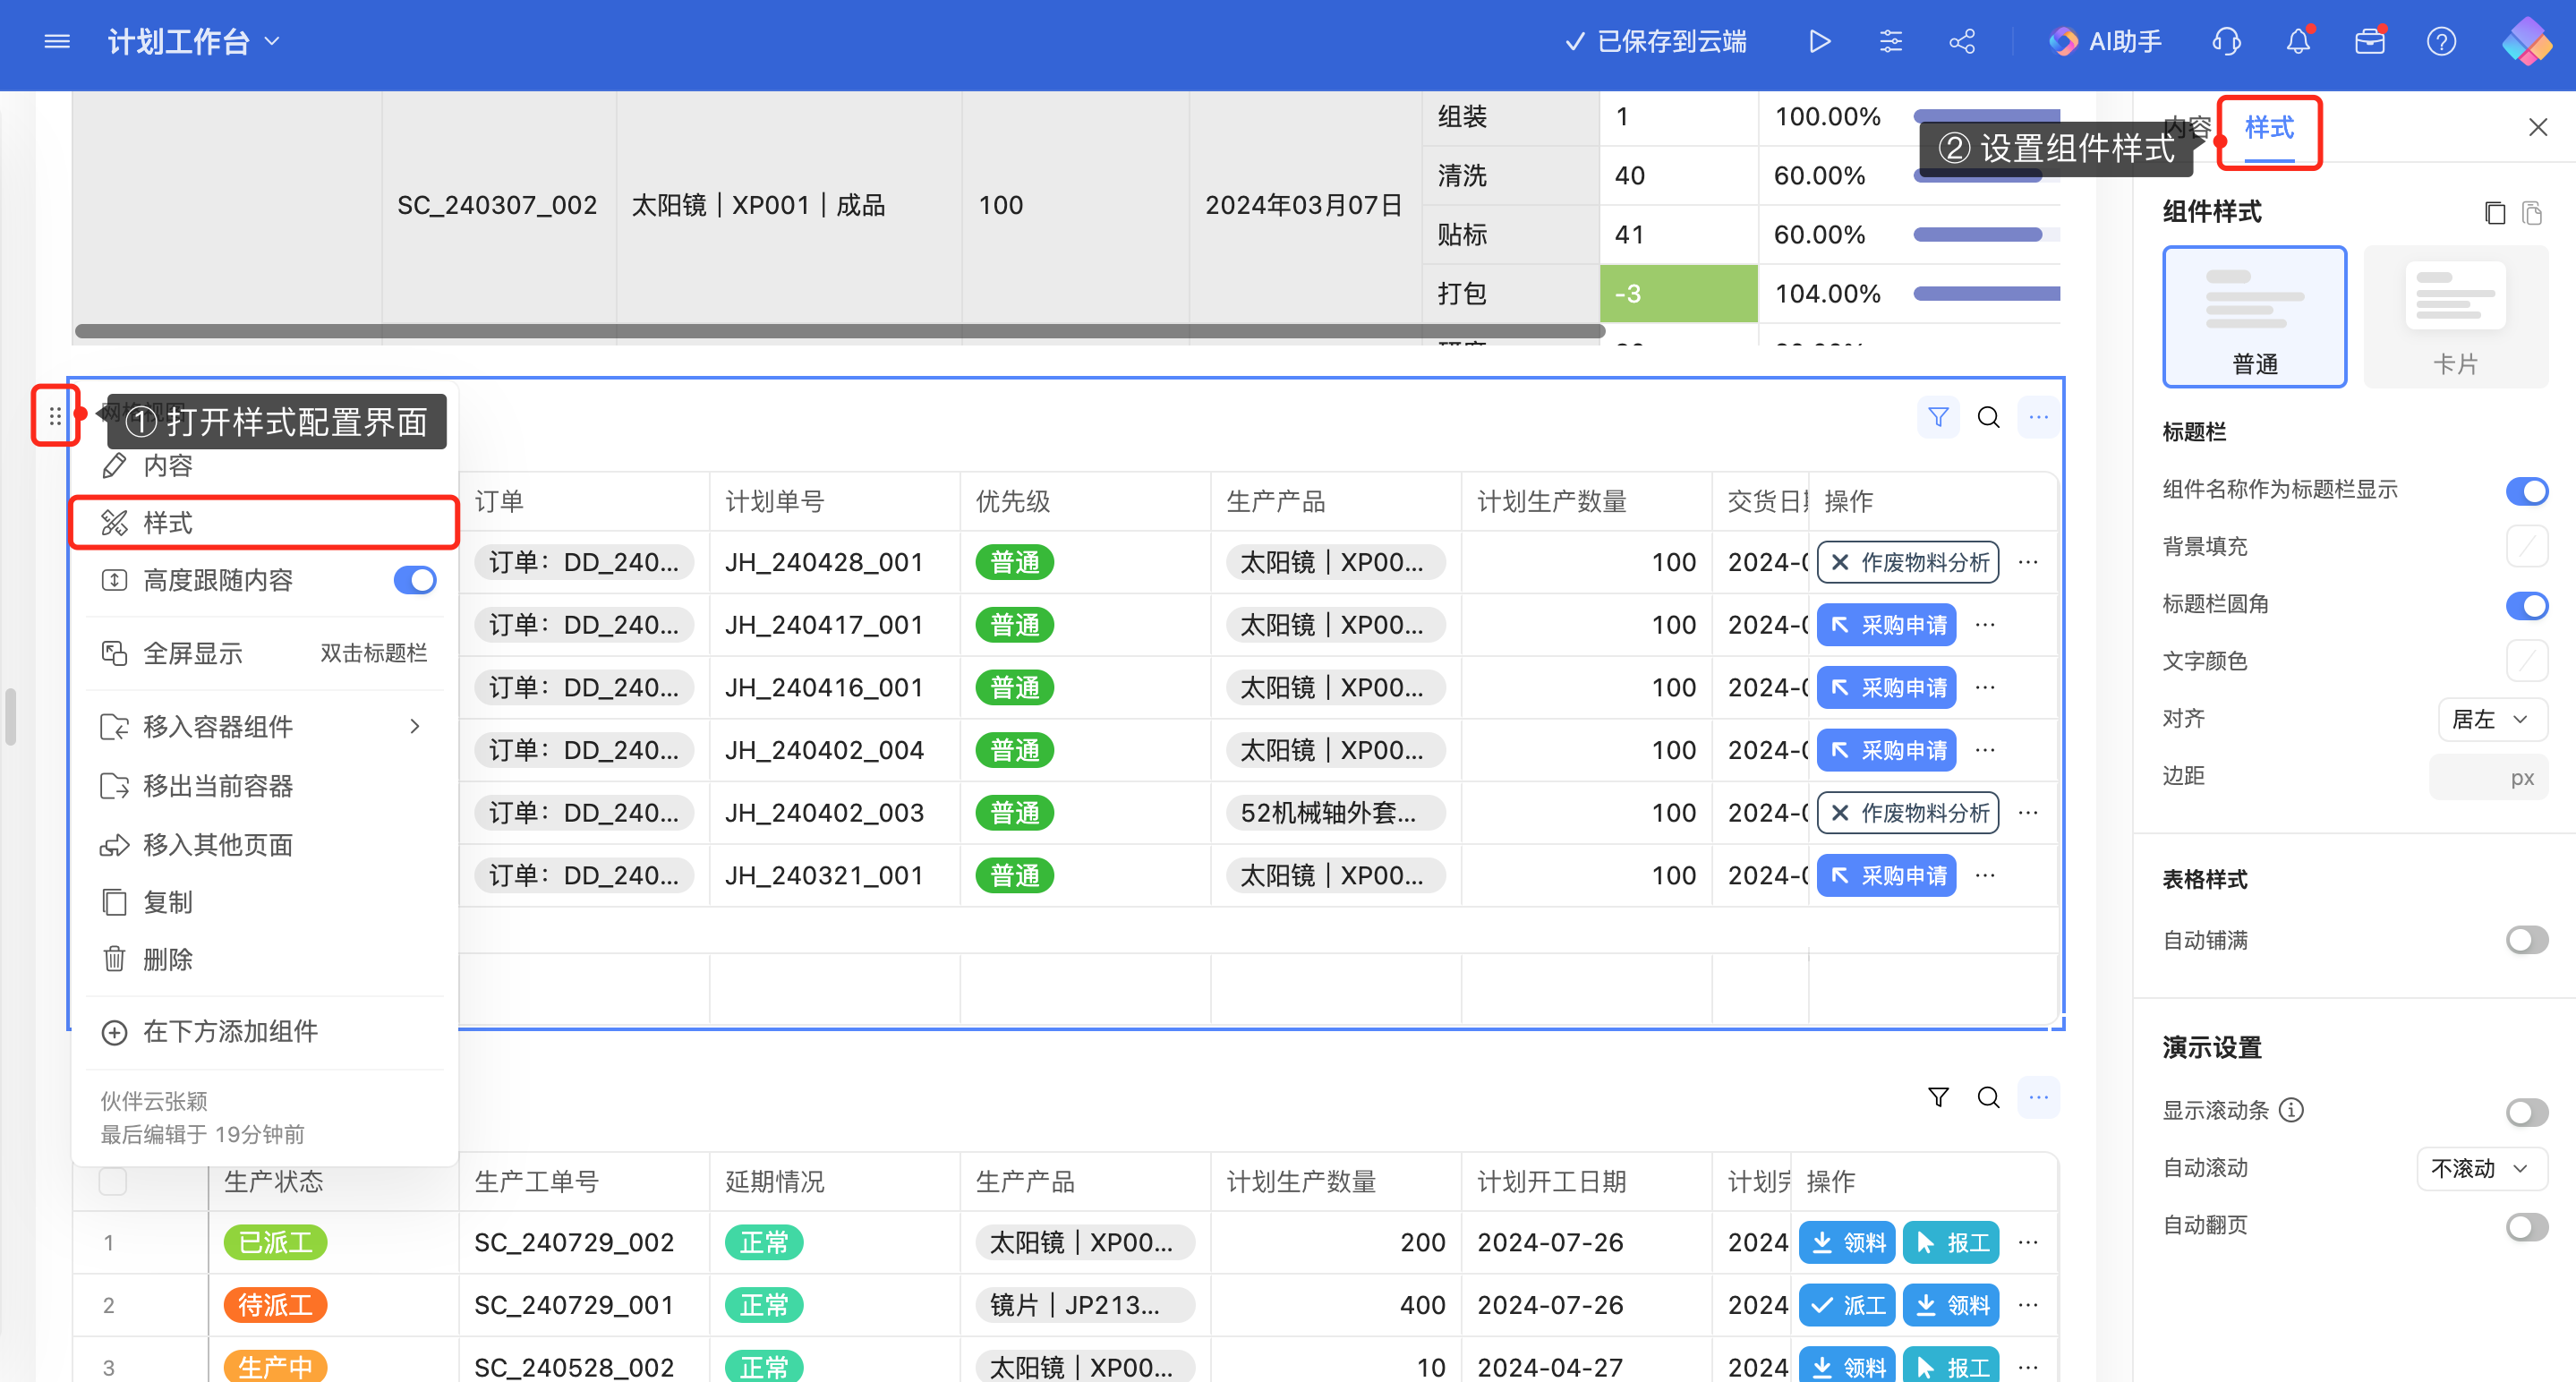Open row menu for JH_240402_003
Screen dimensions: 2576x1382
coord(2028,813)
